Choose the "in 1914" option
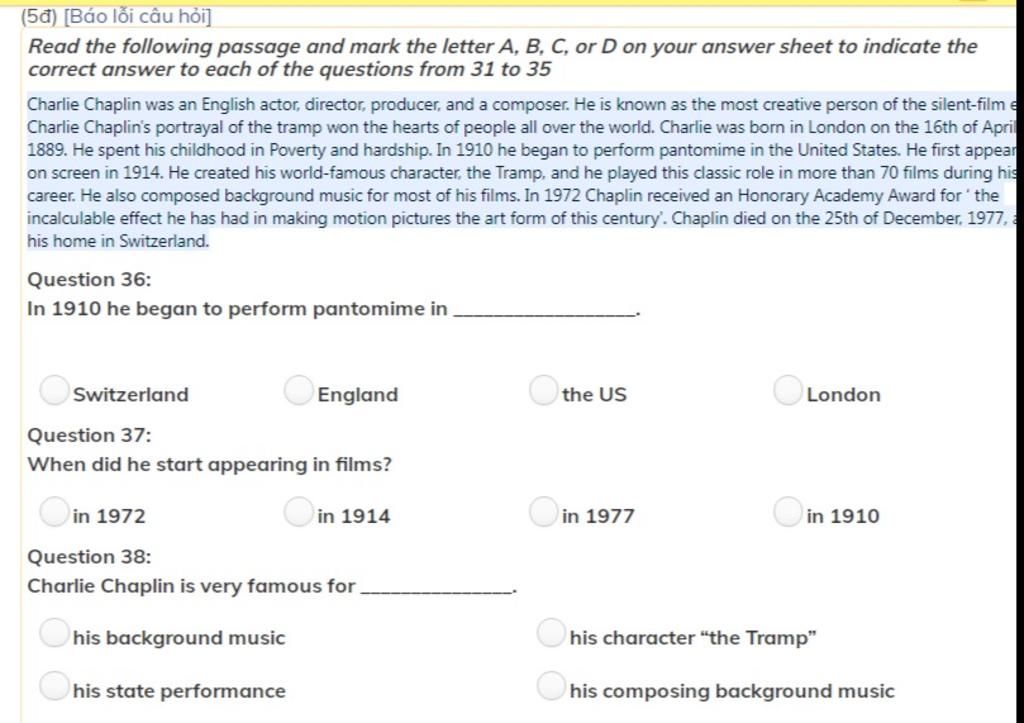The image size is (1024, 723). 298,511
